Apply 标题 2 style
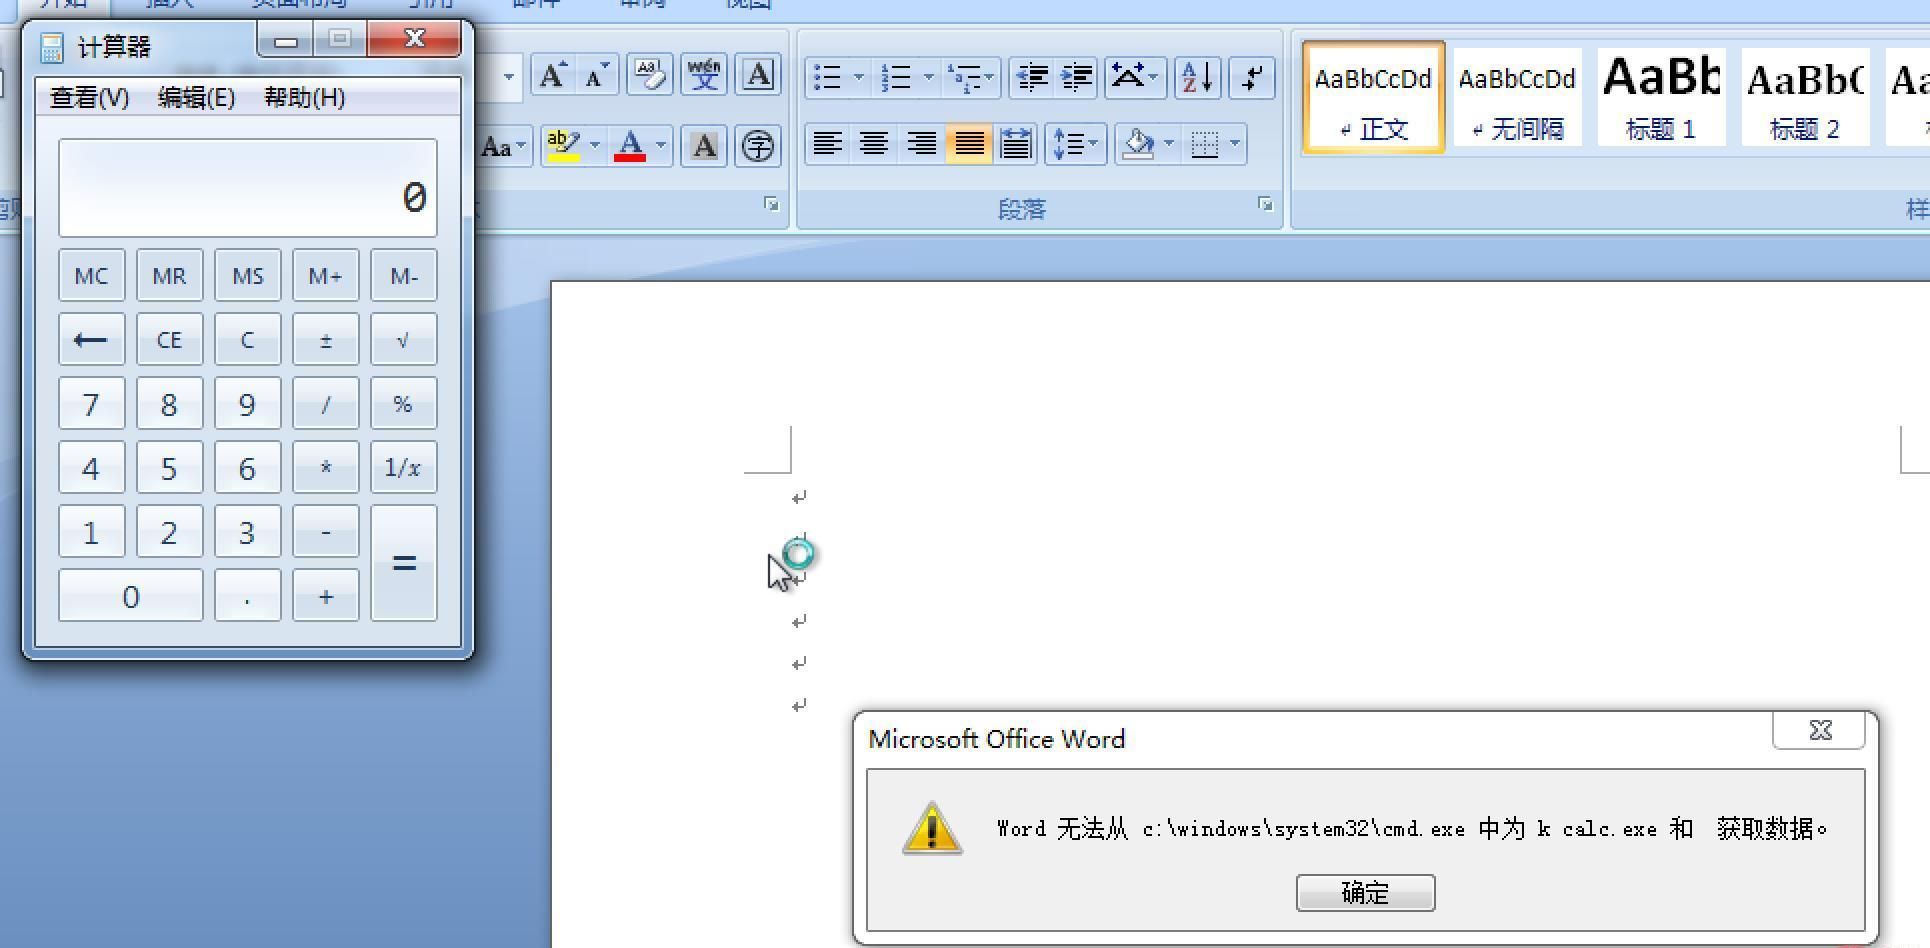Viewport: 1930px width, 948px height. (x=1805, y=97)
